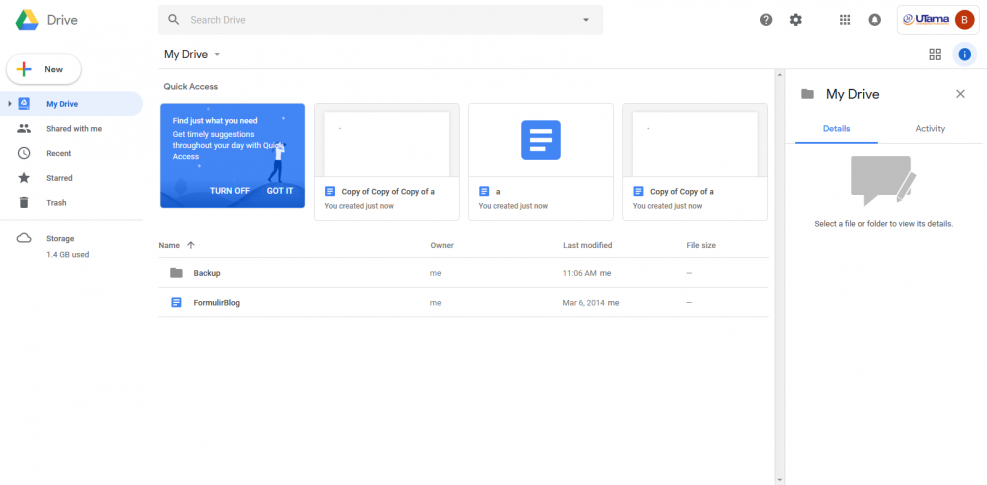This screenshot has height=485, width=987.
Task: Click the folder icon in details panel
Action: coord(807,94)
